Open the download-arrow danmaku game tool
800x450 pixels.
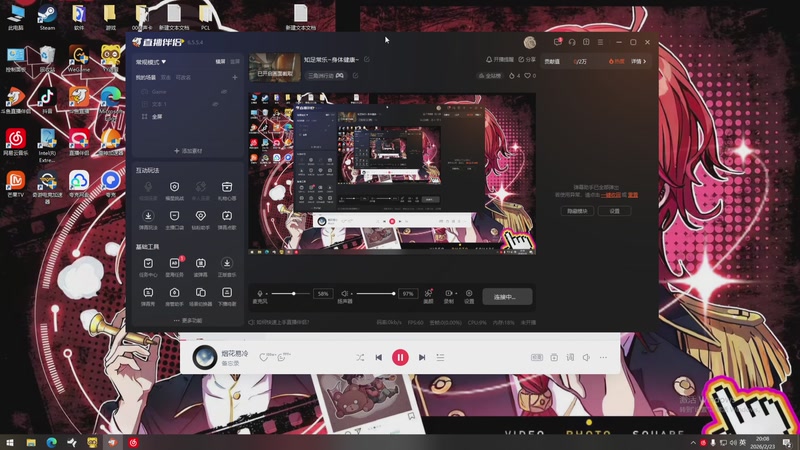(148, 220)
